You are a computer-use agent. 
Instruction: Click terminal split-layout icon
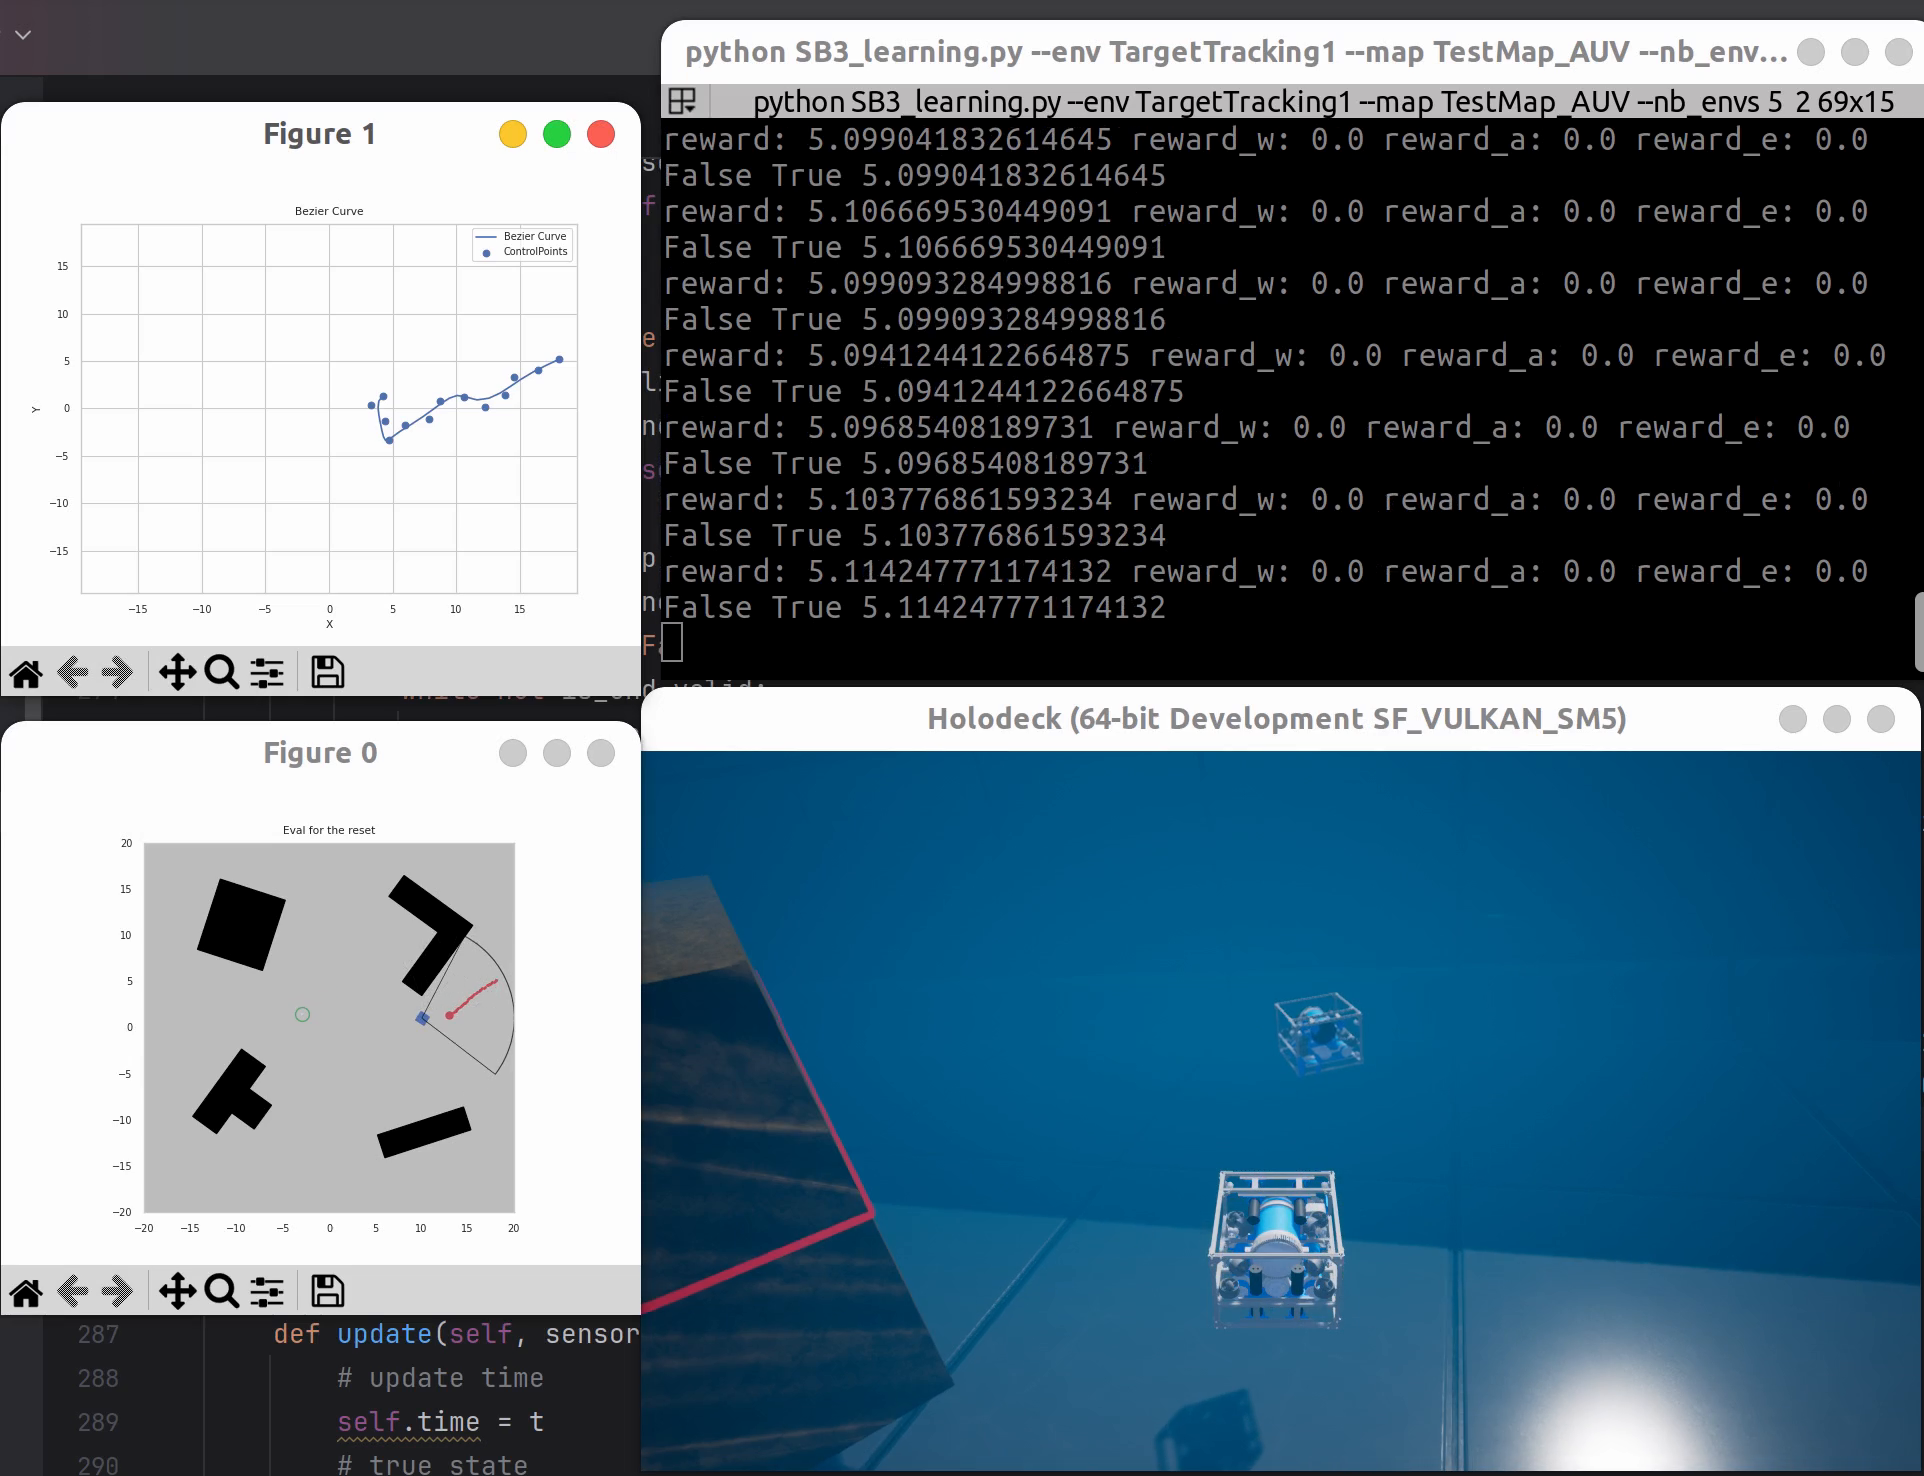point(683,101)
